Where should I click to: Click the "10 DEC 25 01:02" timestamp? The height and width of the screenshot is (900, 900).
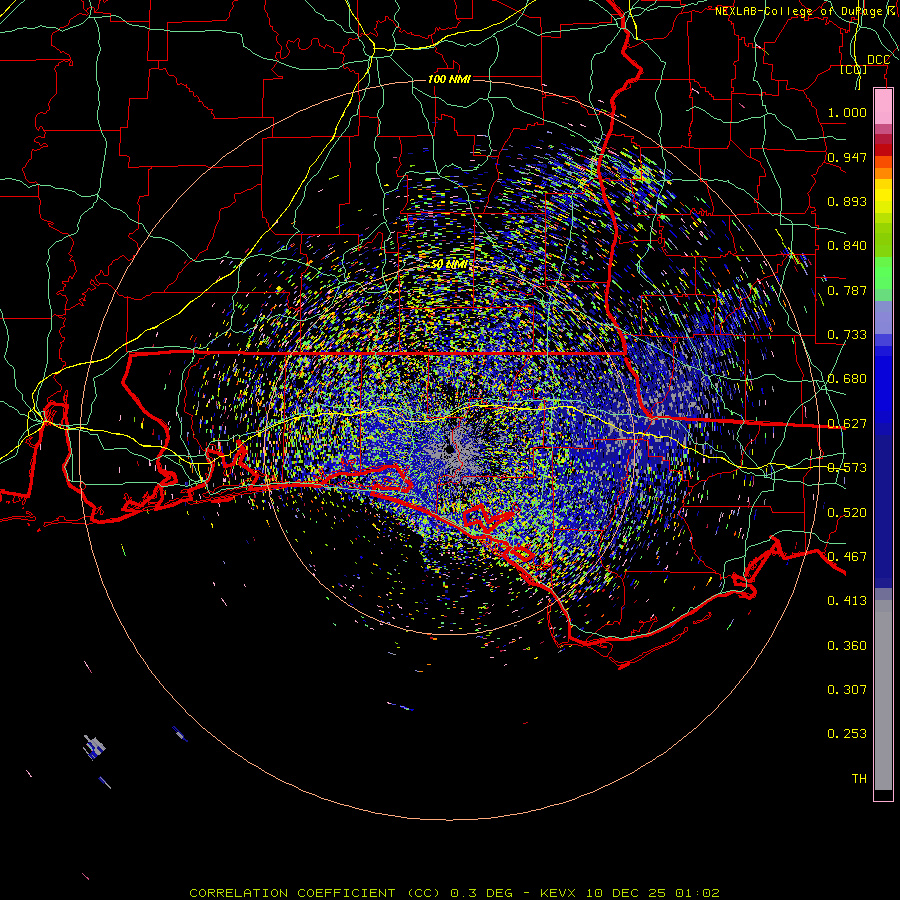pyautogui.click(x=653, y=893)
